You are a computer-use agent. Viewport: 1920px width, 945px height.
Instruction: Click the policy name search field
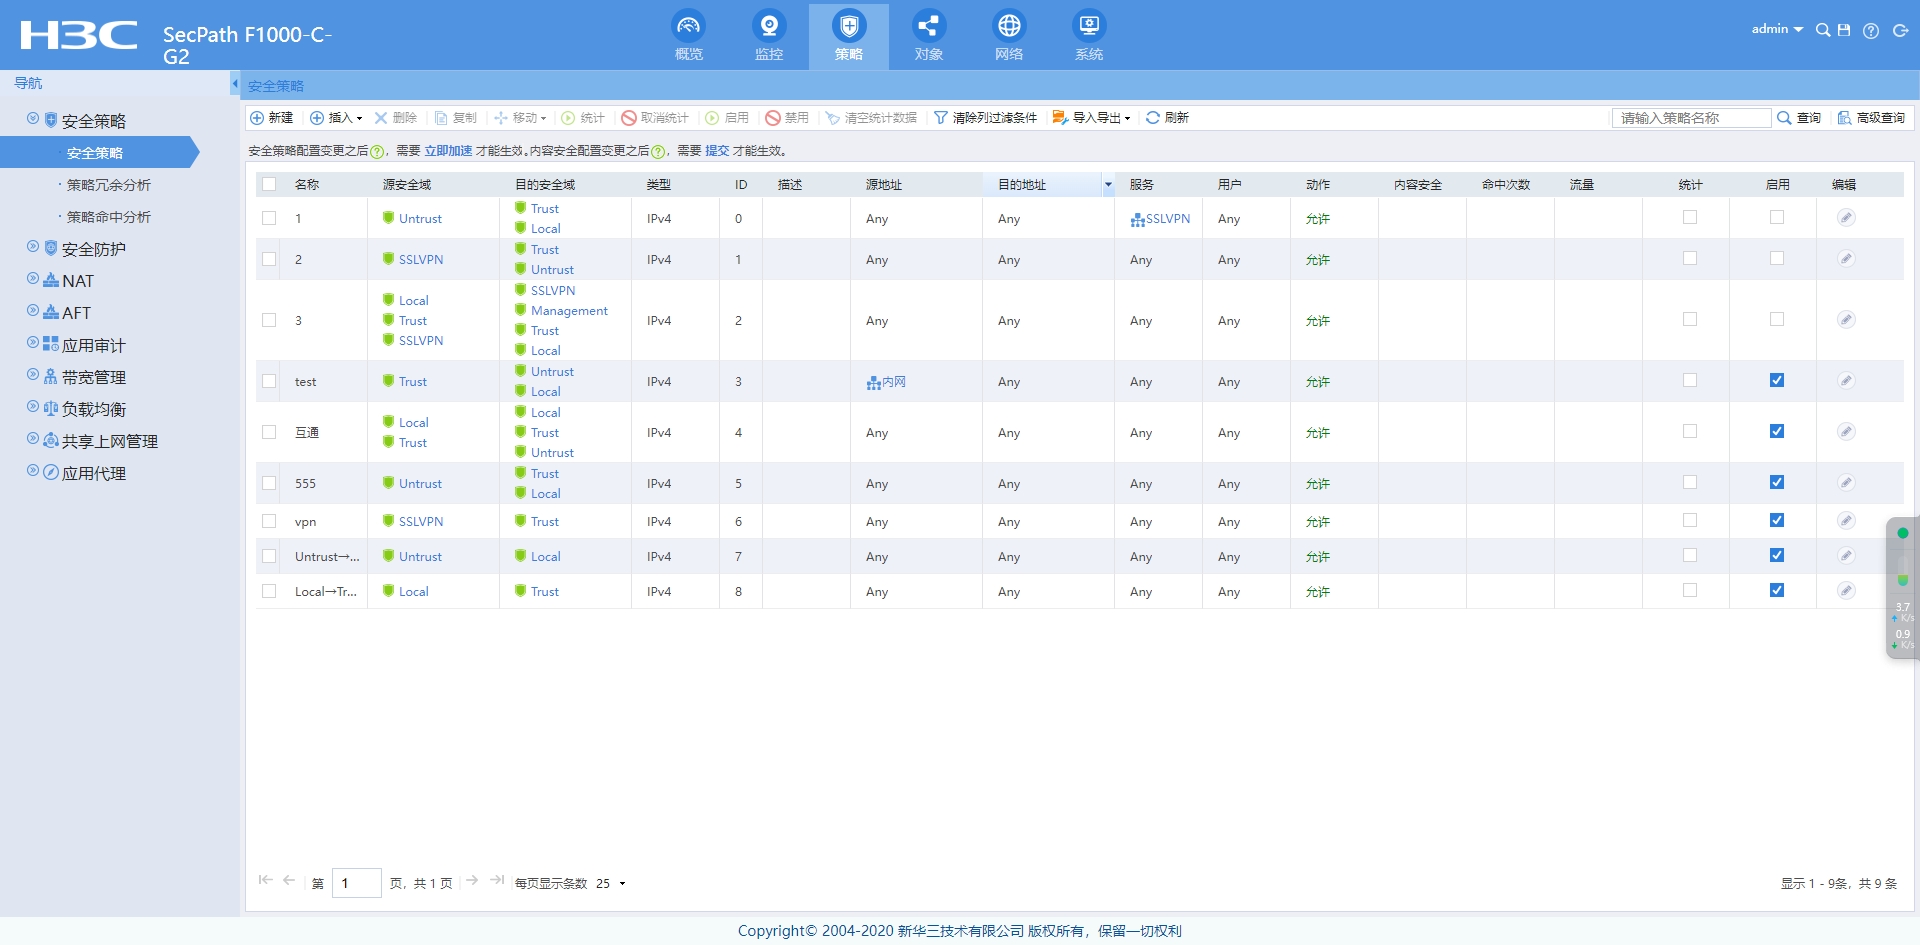(1692, 118)
